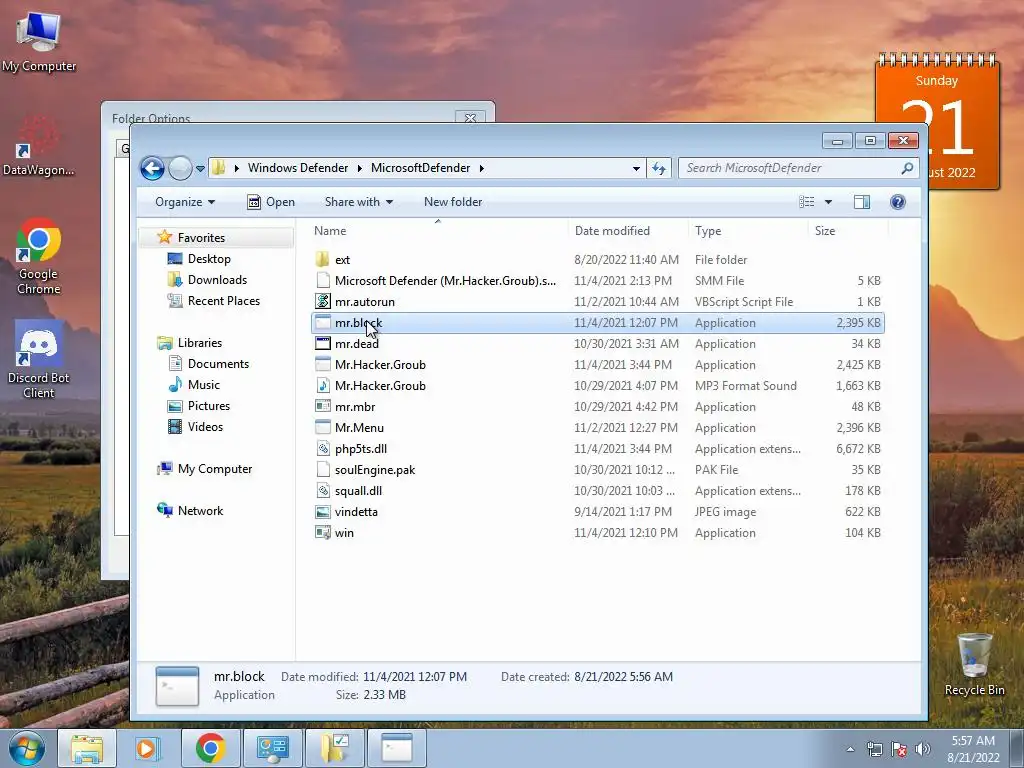This screenshot has width=1024, height=768.
Task: Click the Refresh button beside address bar
Action: click(x=659, y=168)
